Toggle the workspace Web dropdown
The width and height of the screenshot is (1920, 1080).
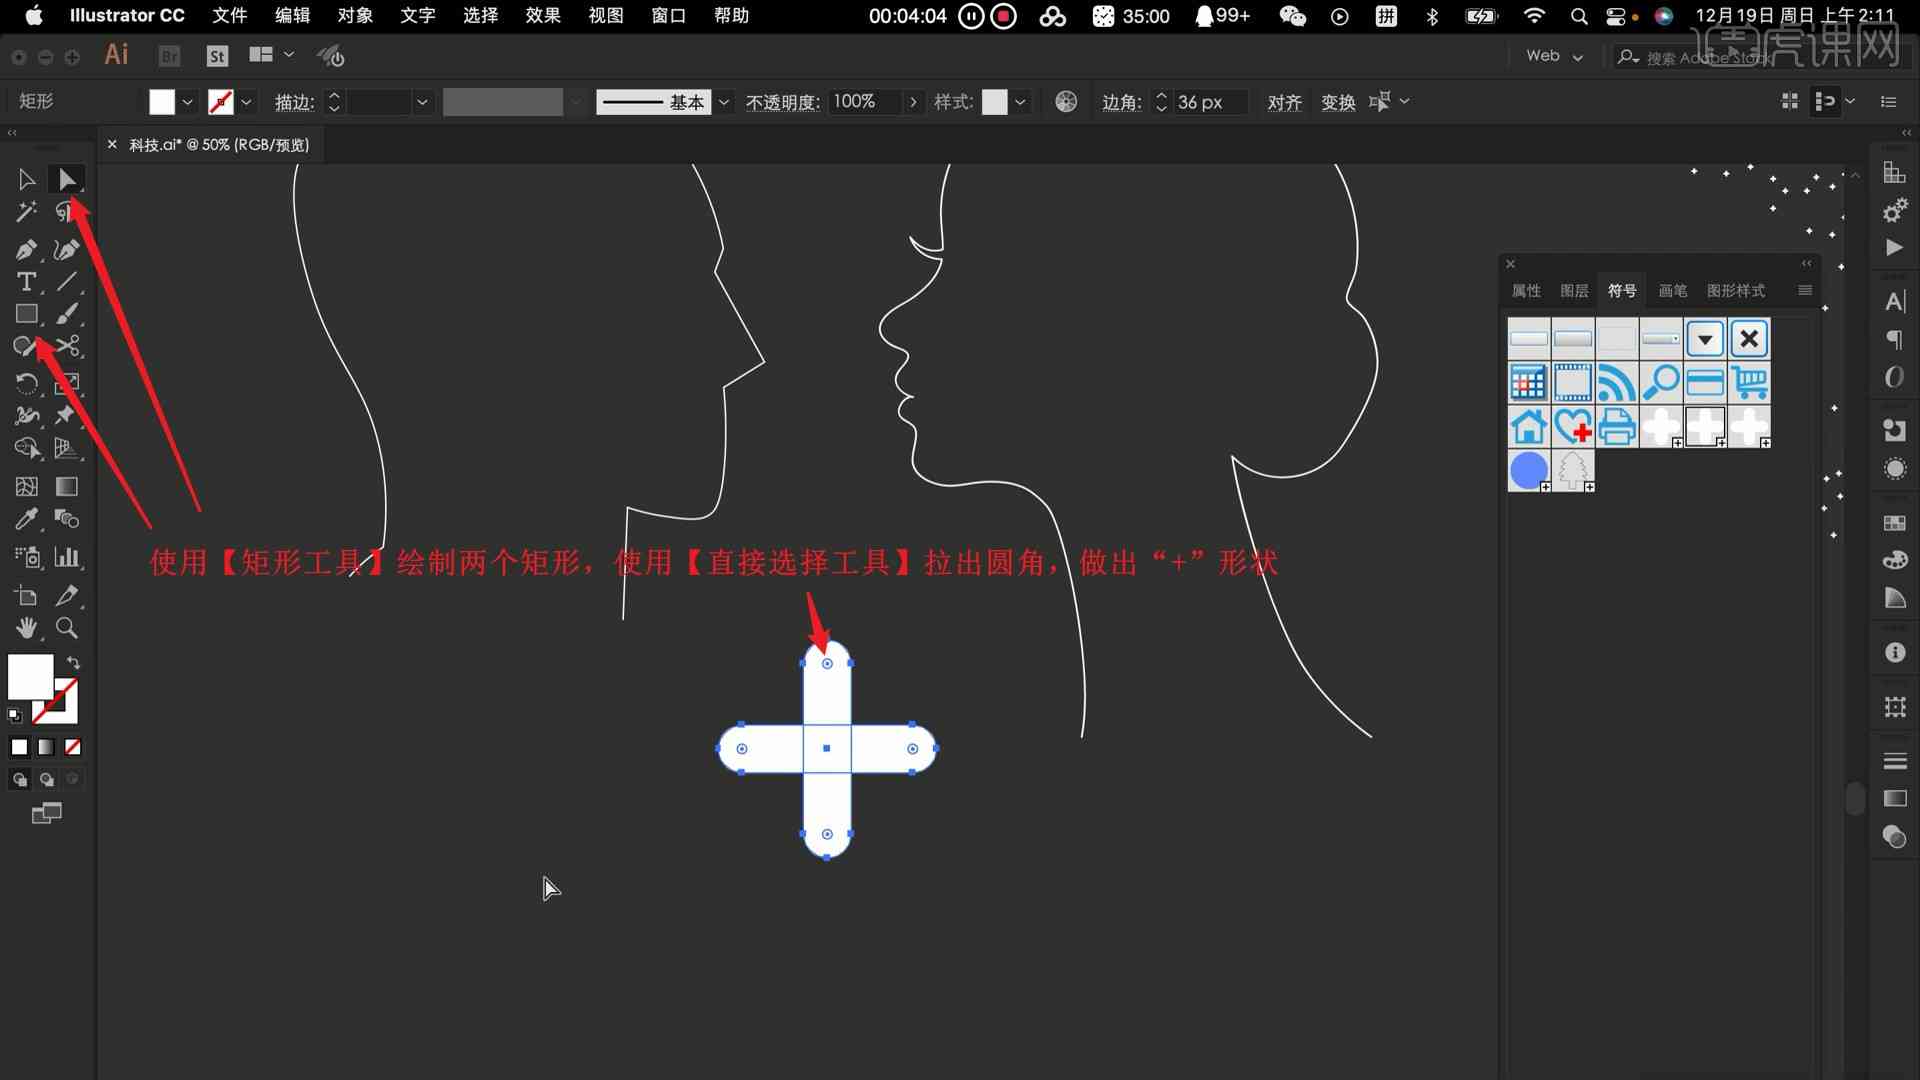coord(1556,55)
